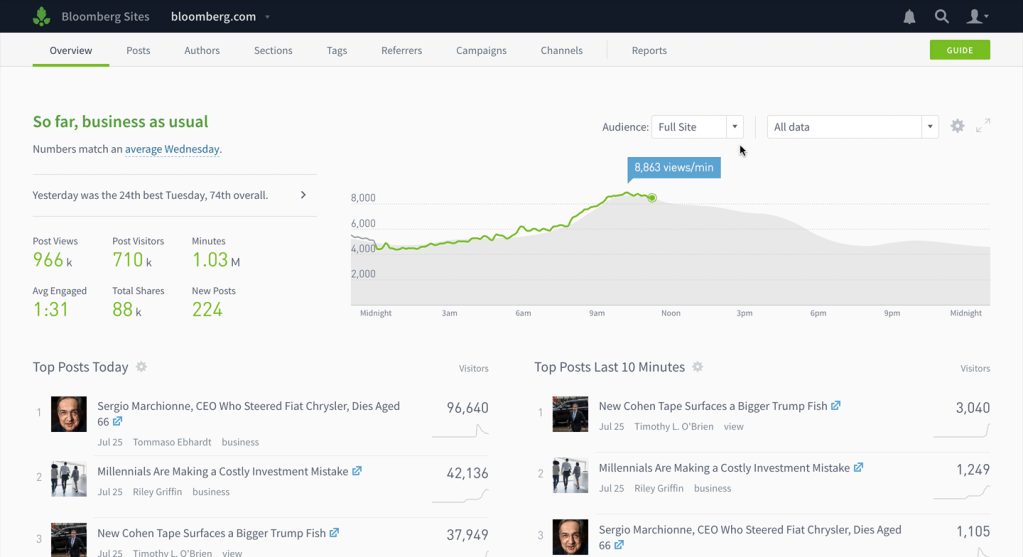
Task: Open external link for New Cohen Tape post in Last 10 Minutes
Action: (836, 406)
